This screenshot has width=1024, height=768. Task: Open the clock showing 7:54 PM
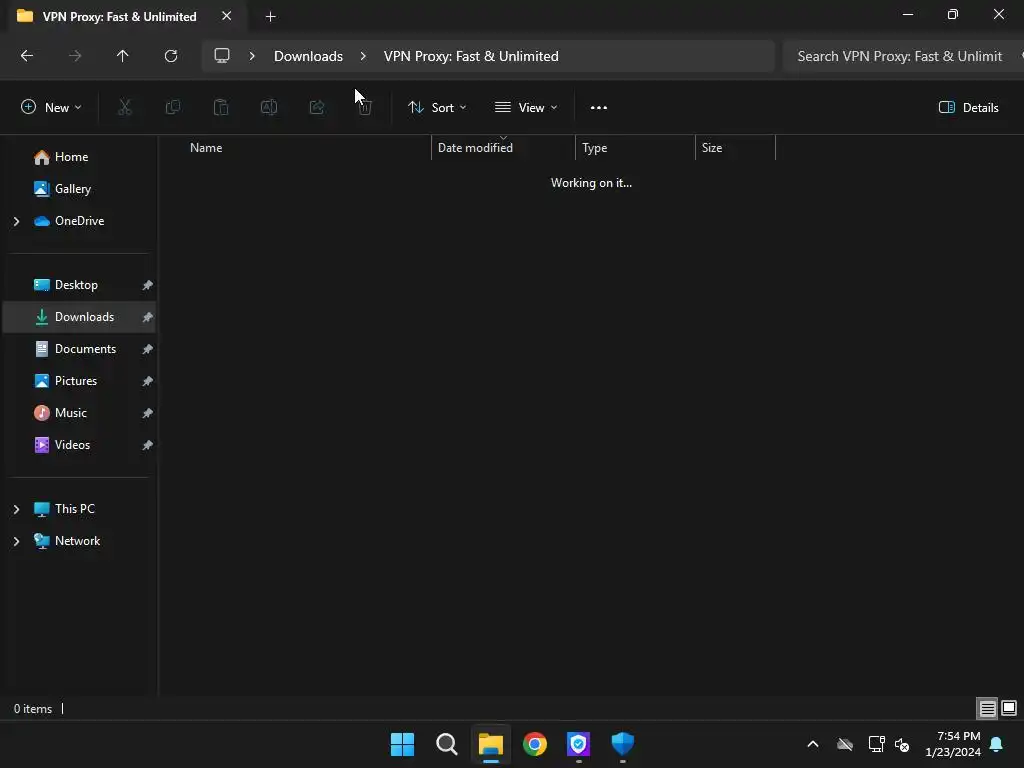[953, 744]
